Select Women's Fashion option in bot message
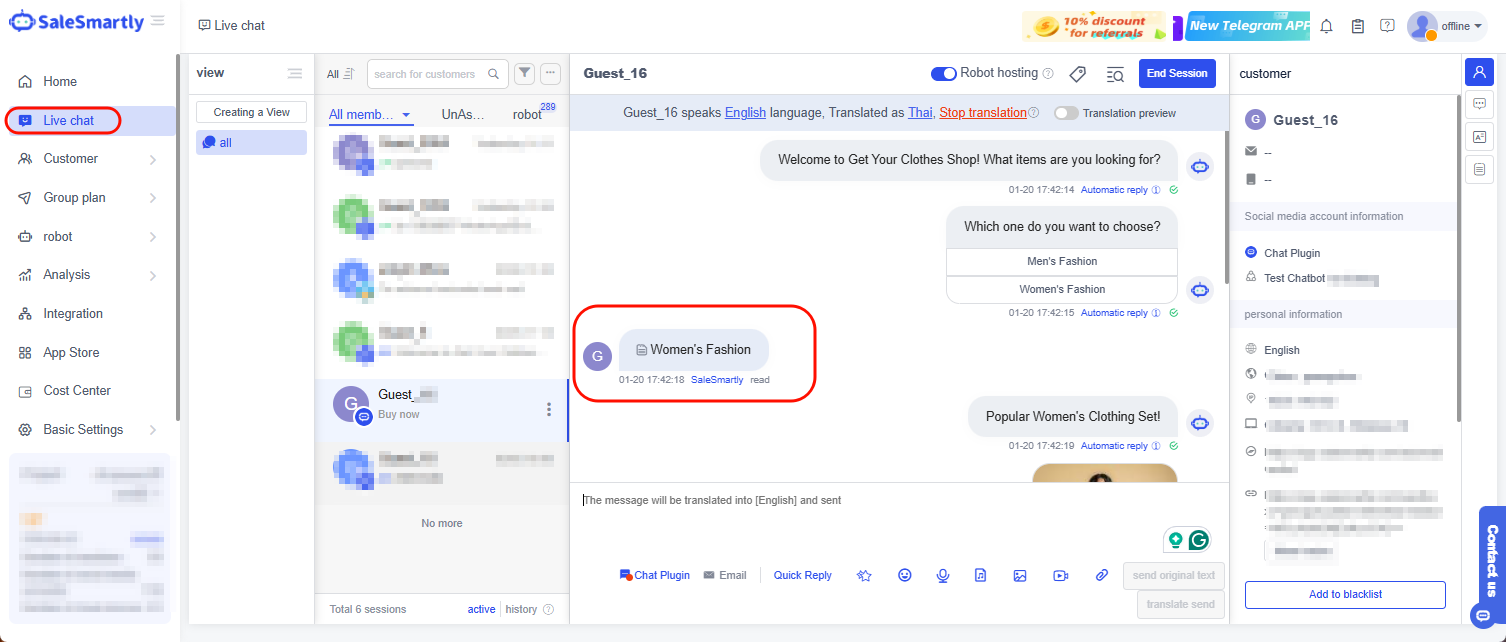Image resolution: width=1506 pixels, height=642 pixels. point(1061,289)
